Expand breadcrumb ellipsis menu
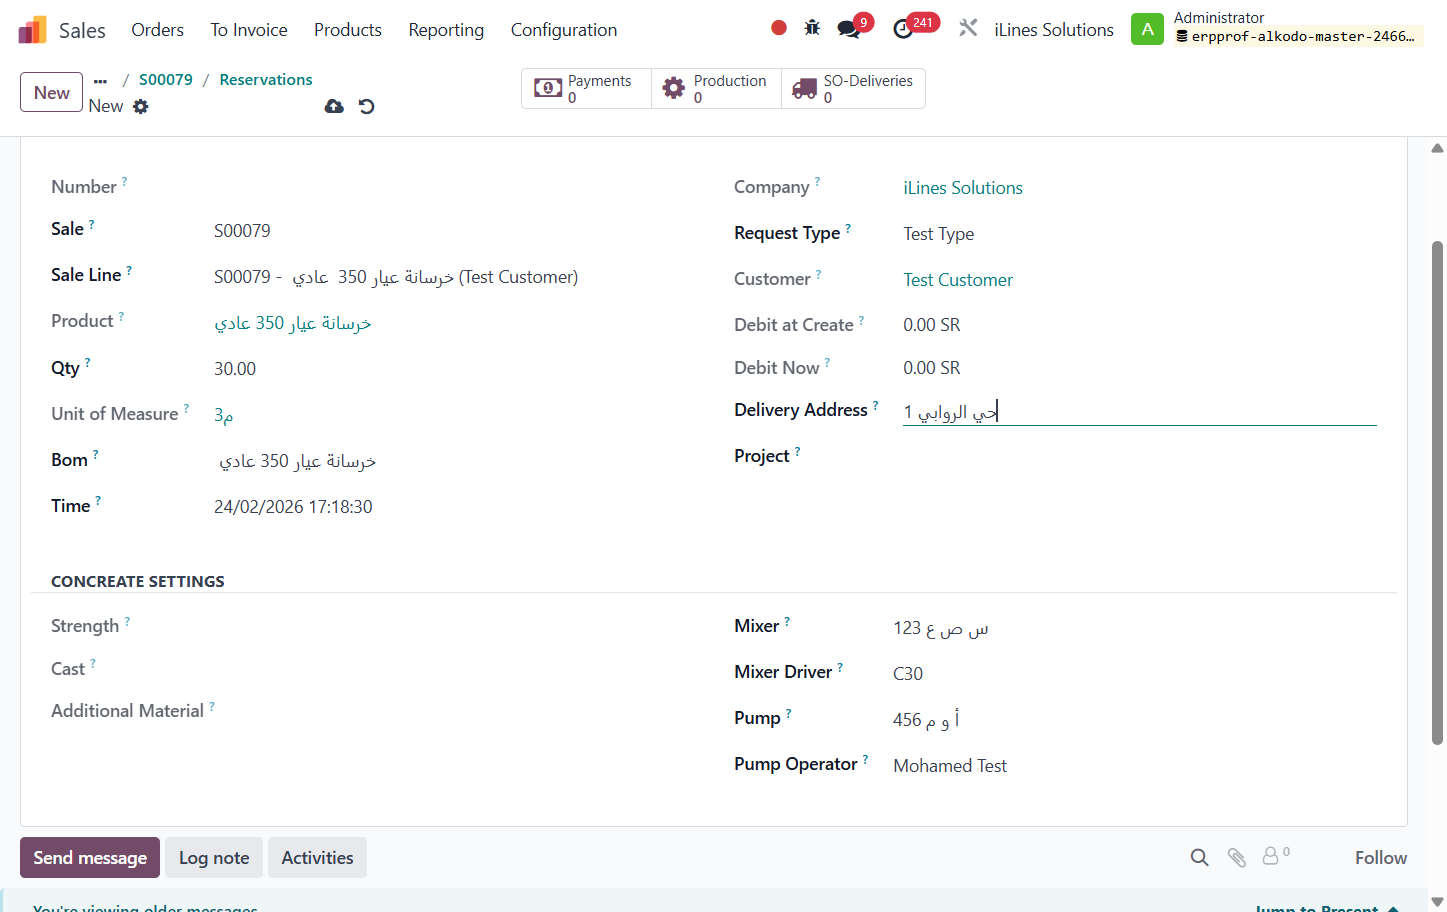The height and width of the screenshot is (912, 1447). click(x=100, y=81)
